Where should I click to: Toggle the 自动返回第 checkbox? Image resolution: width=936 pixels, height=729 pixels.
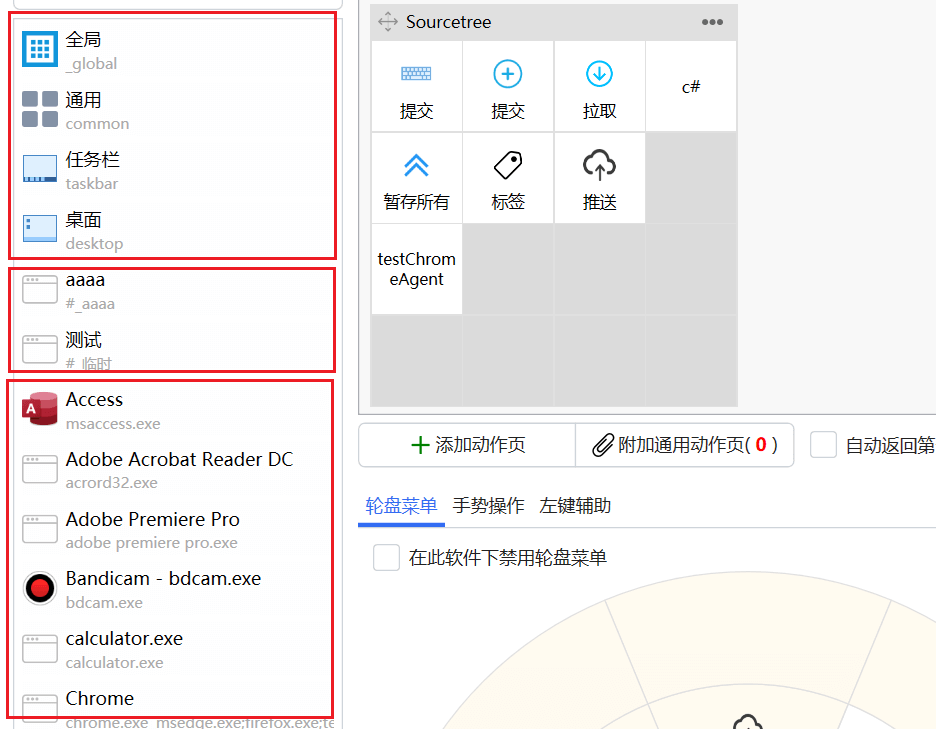(x=823, y=445)
